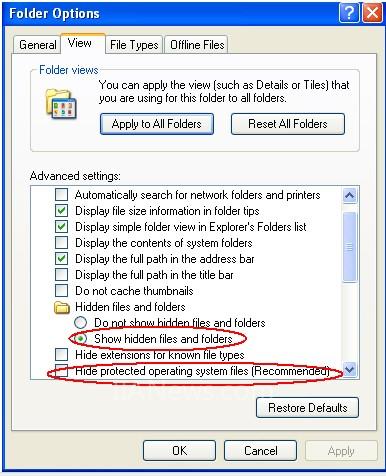Uncheck Display file size information in folder tips
Image resolution: width=386 pixels, height=476 pixels.
coord(62,211)
